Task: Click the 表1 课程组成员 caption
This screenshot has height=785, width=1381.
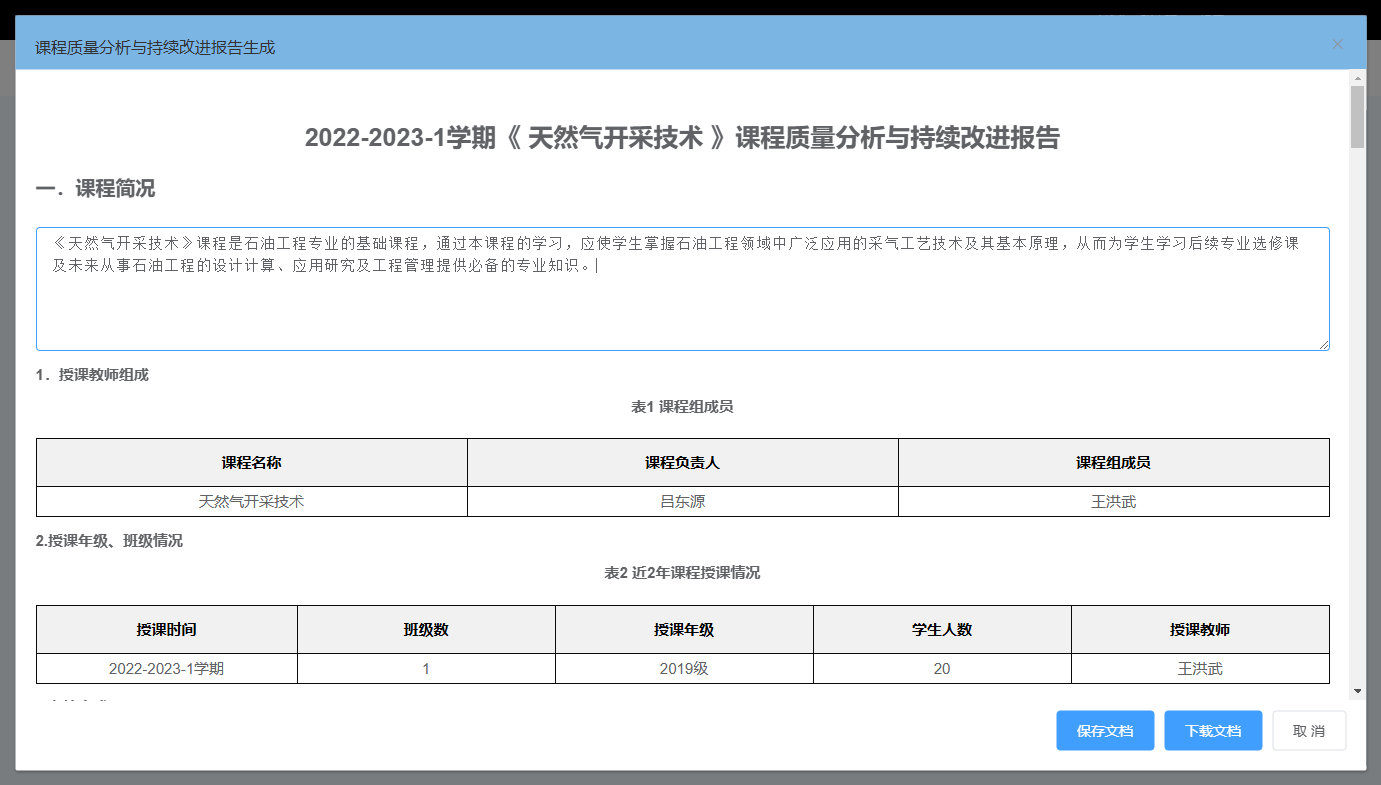Action: click(x=683, y=407)
